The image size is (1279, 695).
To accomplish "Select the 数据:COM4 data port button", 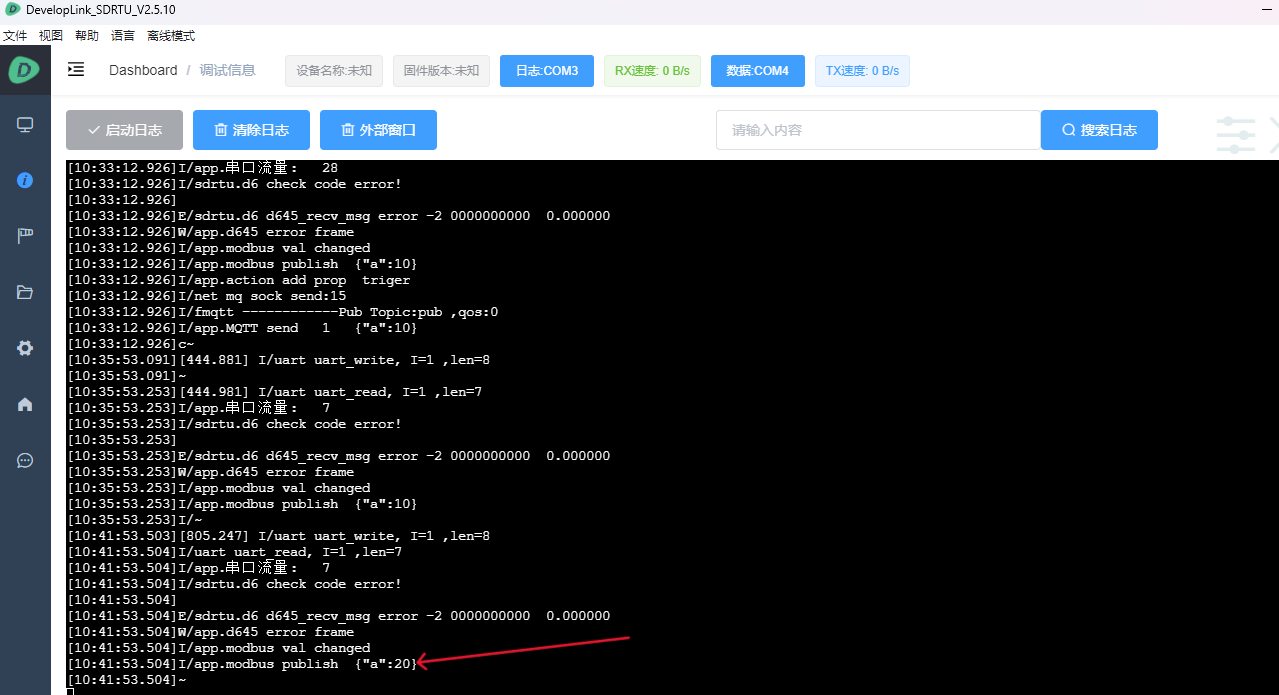I will click(757, 71).
